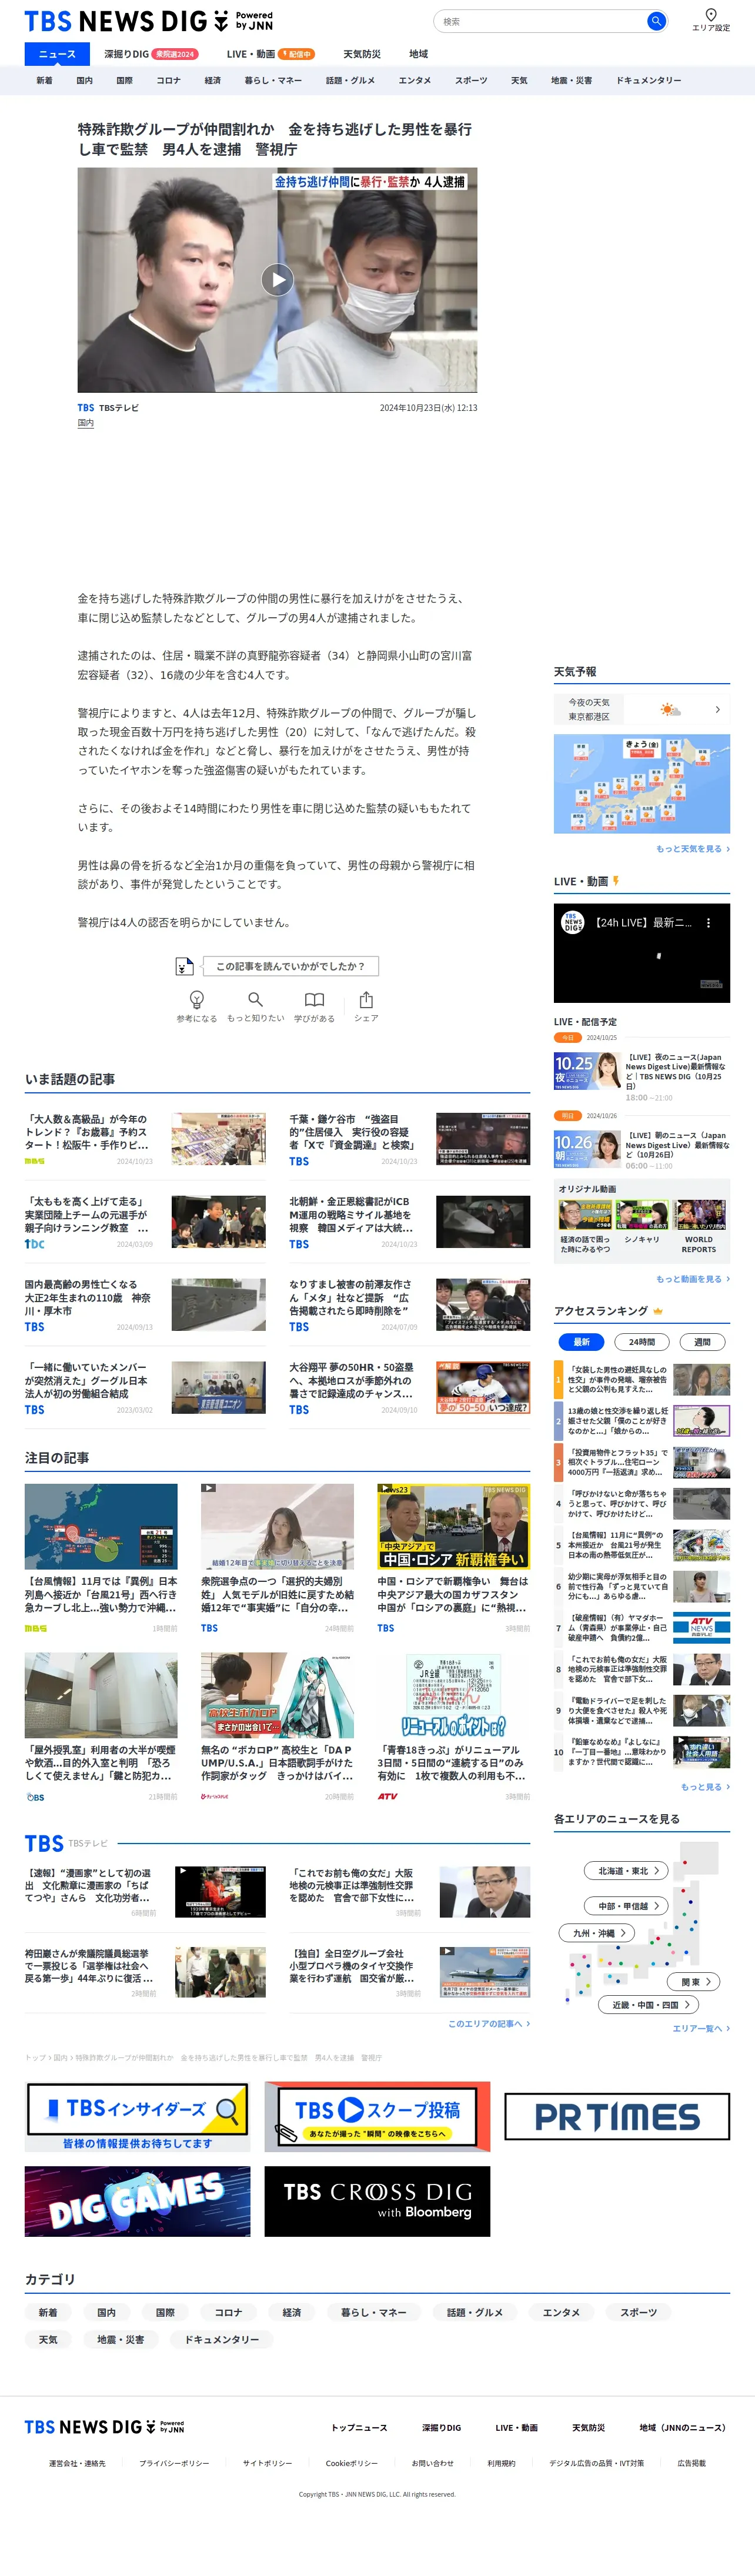Open the 大谷翔平 夢の50HR article

click(x=409, y=1387)
